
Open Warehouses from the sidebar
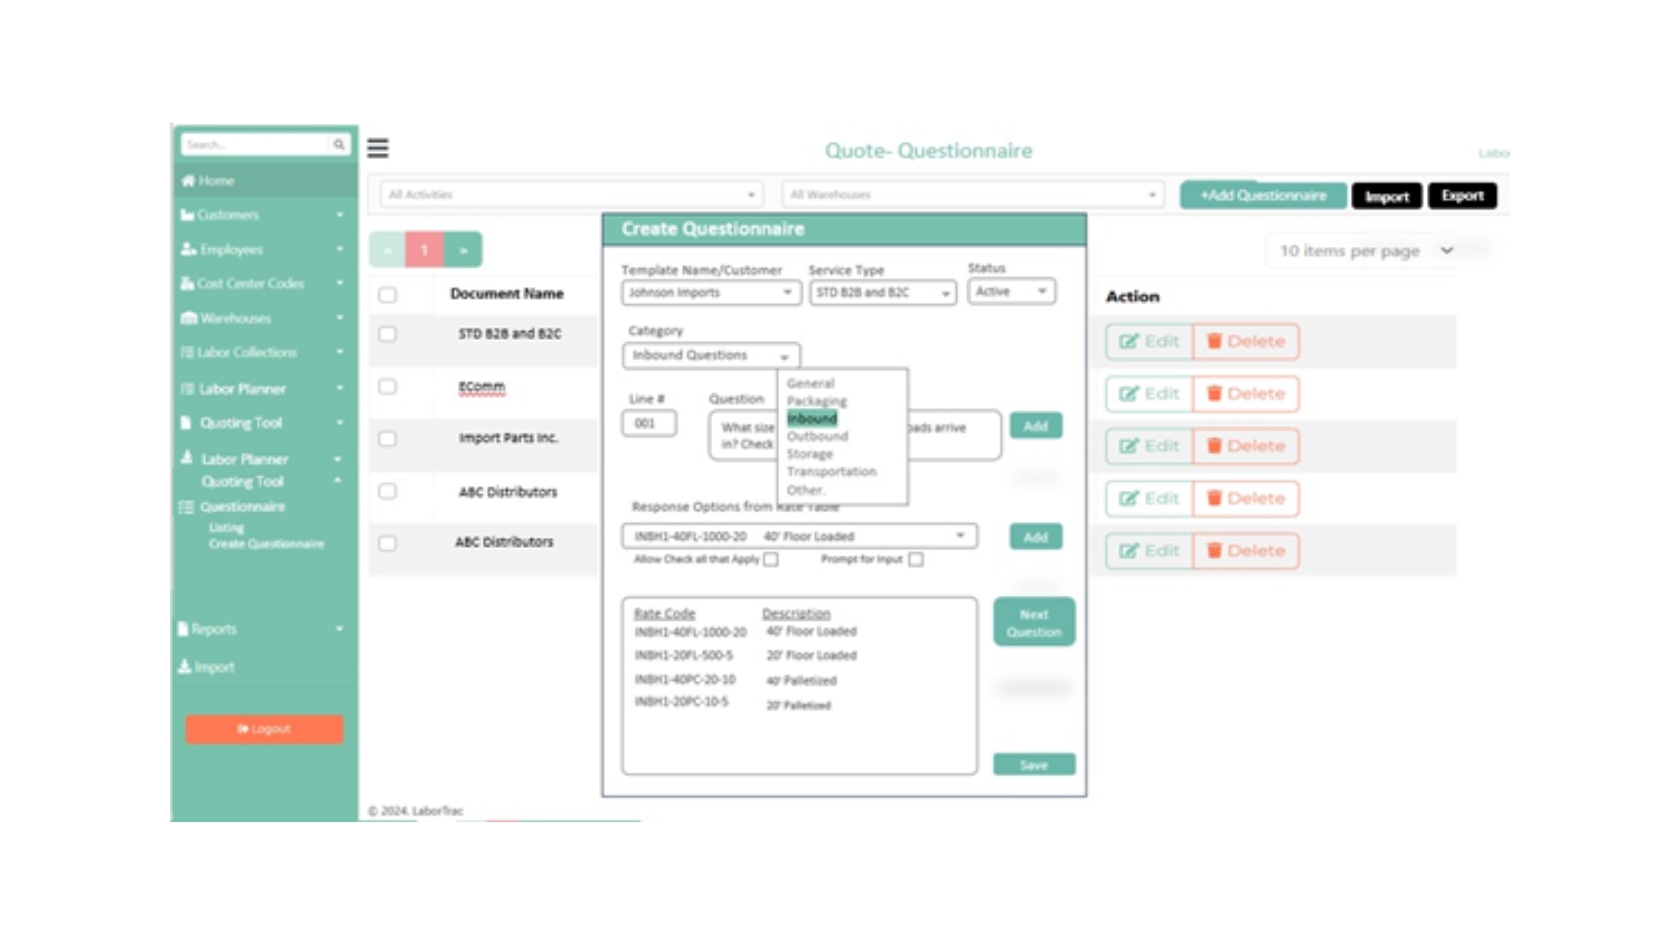[x=235, y=318]
